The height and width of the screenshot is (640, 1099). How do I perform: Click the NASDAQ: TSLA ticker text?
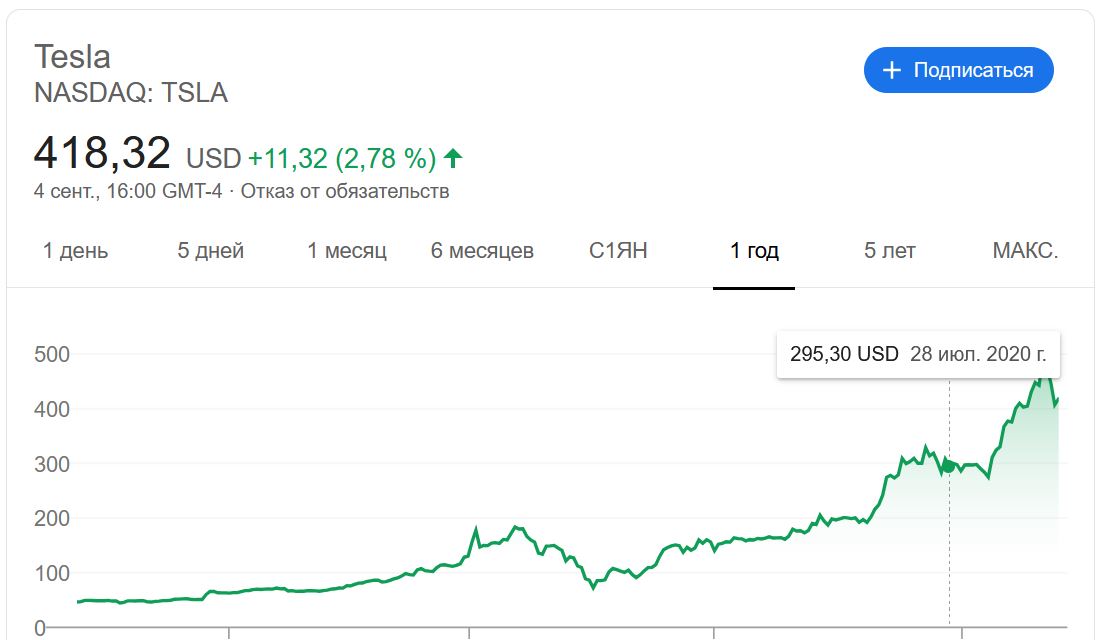(131, 94)
